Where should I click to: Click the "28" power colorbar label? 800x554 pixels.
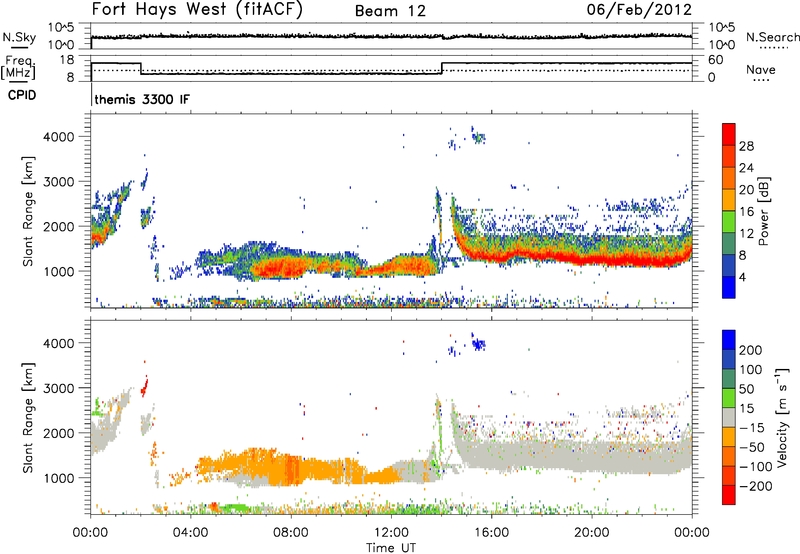(x=746, y=146)
